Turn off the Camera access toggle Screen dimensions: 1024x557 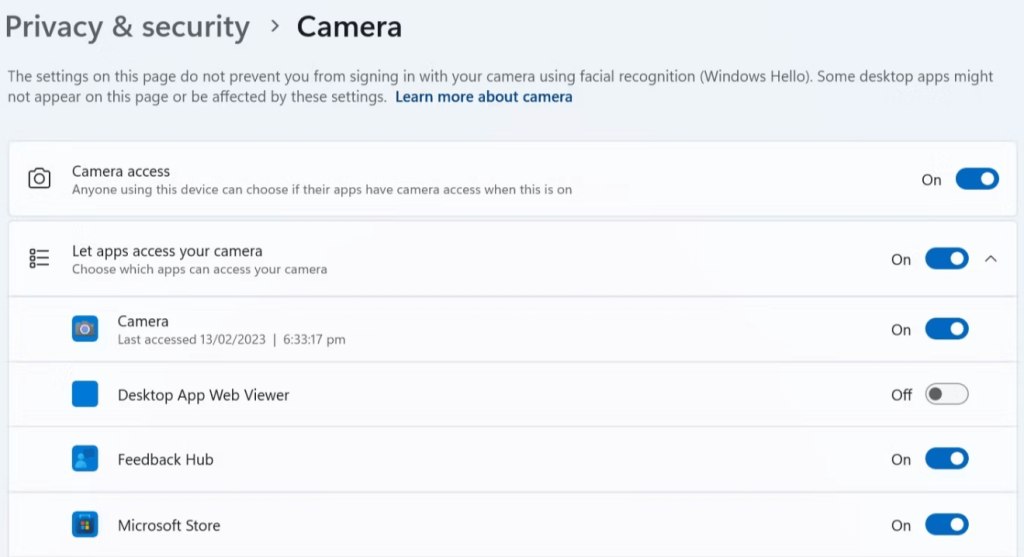tap(976, 179)
